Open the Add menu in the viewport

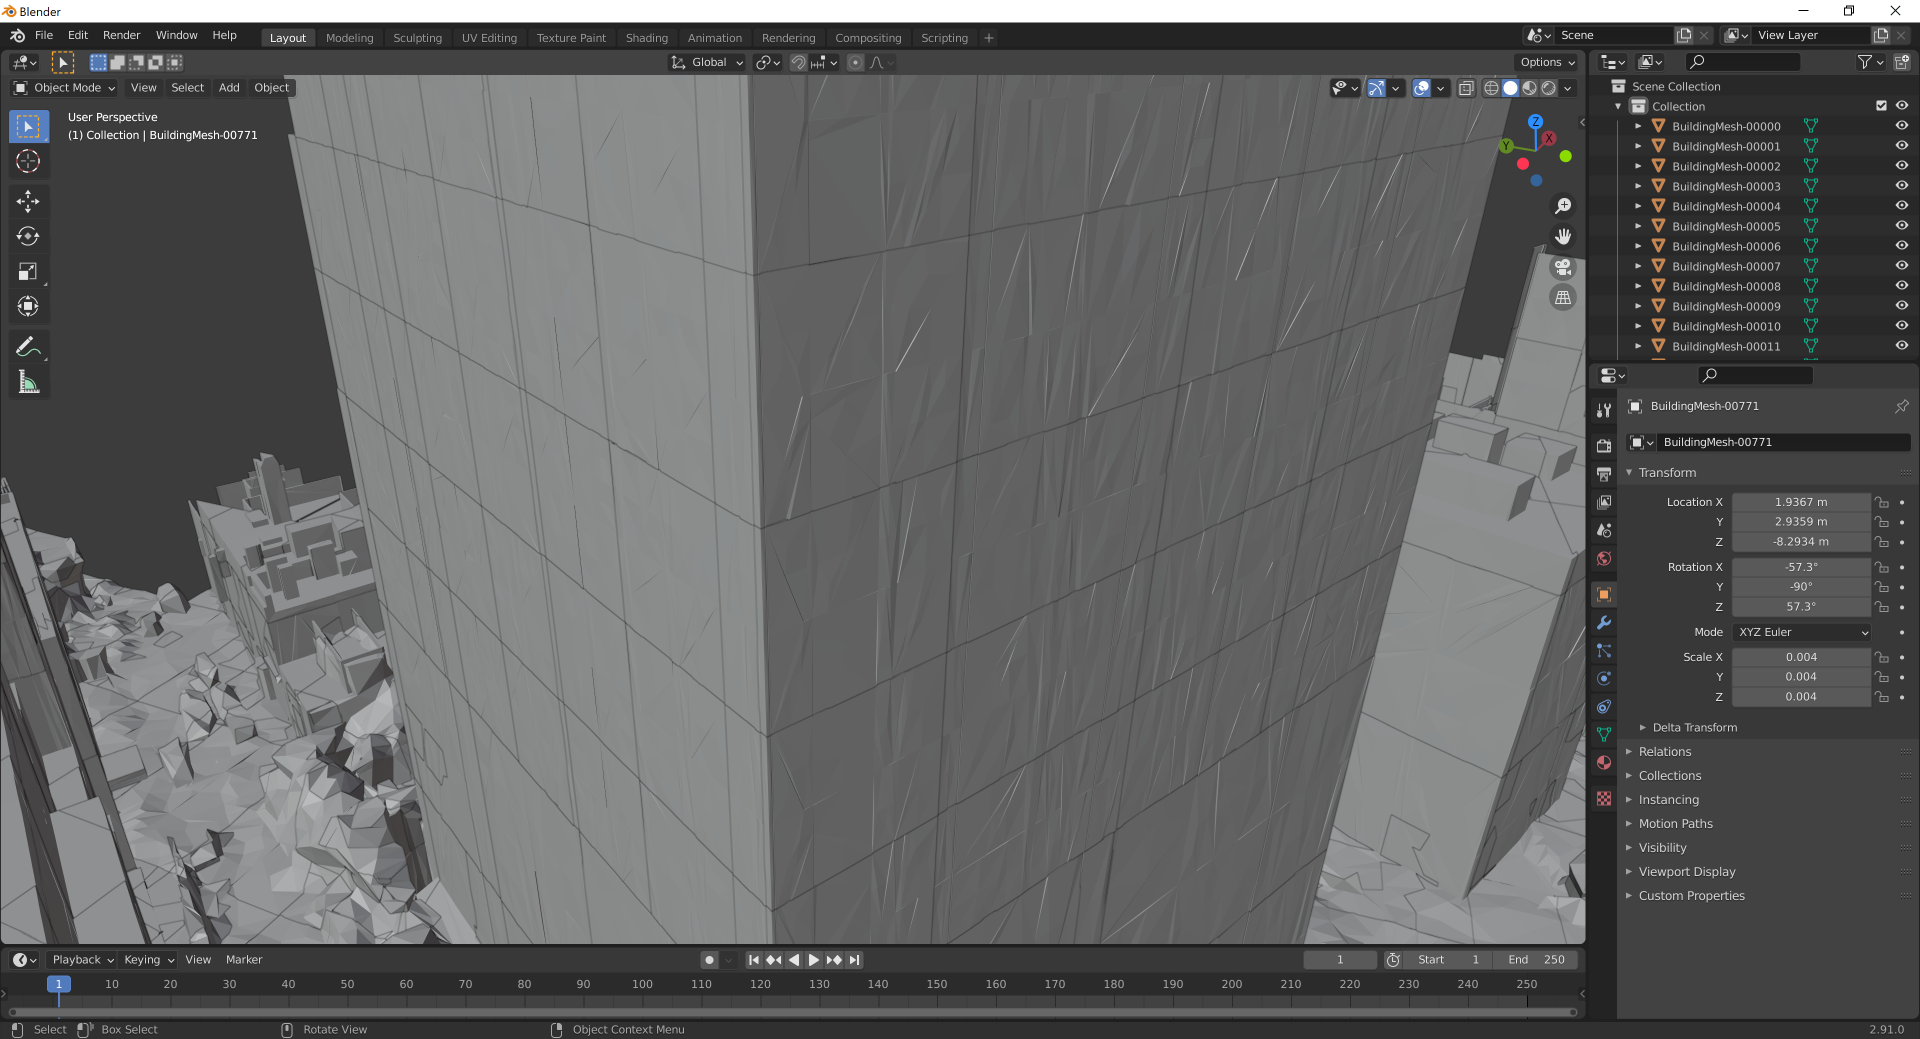(229, 88)
